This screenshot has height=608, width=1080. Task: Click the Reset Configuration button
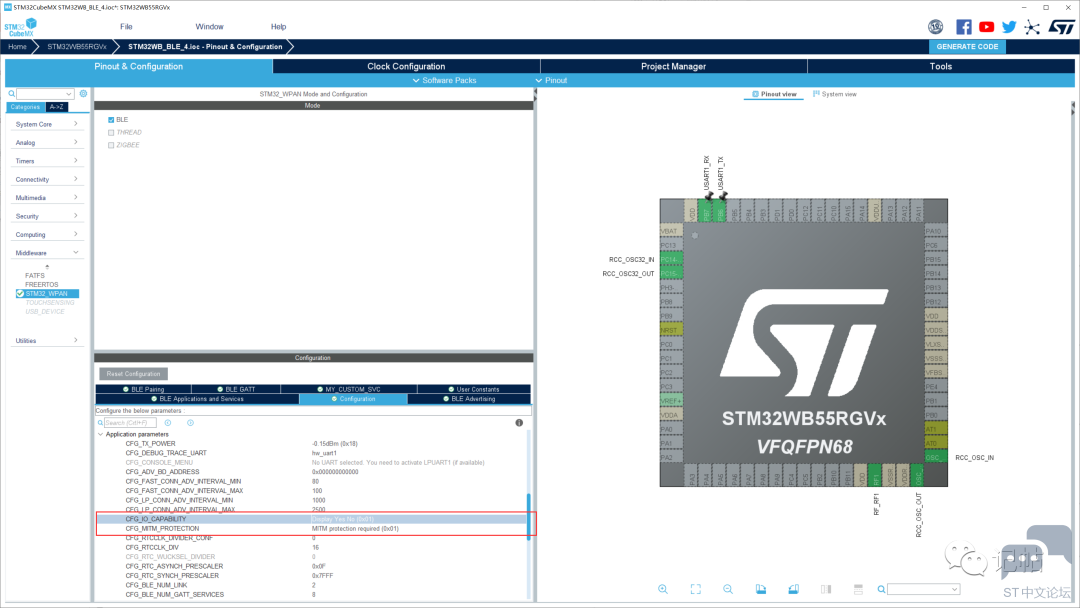click(x=133, y=374)
